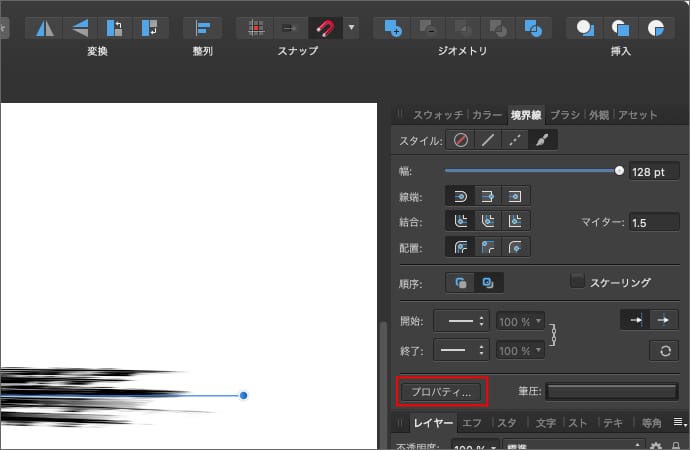
Task: Select the brush stroke style icon
Action: click(542, 141)
